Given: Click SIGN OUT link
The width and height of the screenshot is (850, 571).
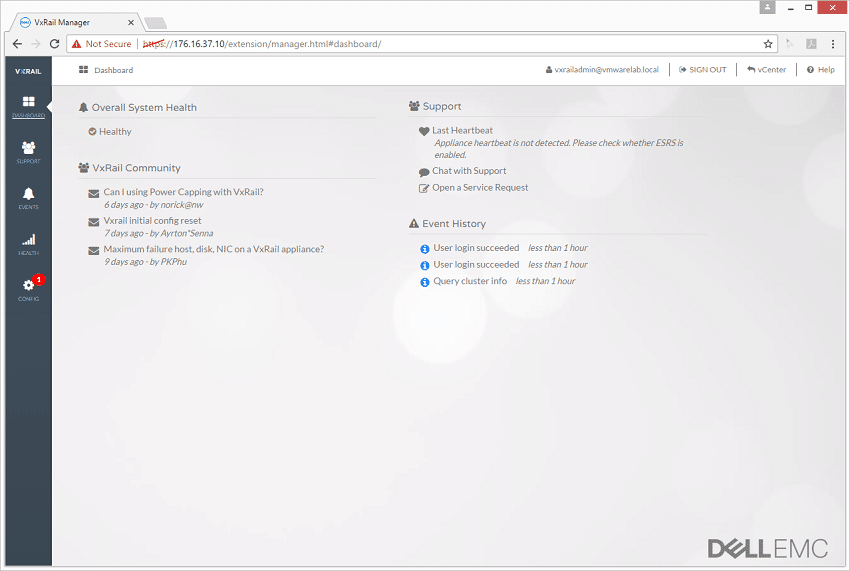Looking at the screenshot, I should [x=707, y=70].
